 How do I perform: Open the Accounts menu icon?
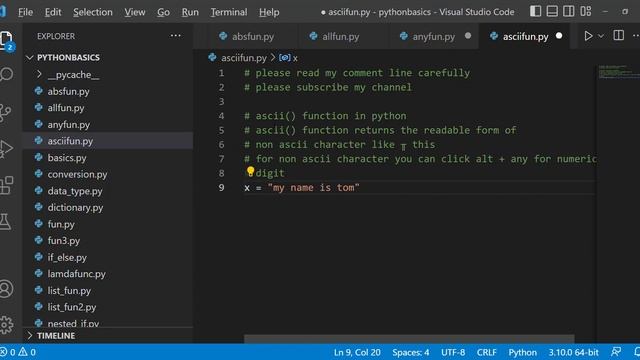coord(6,289)
